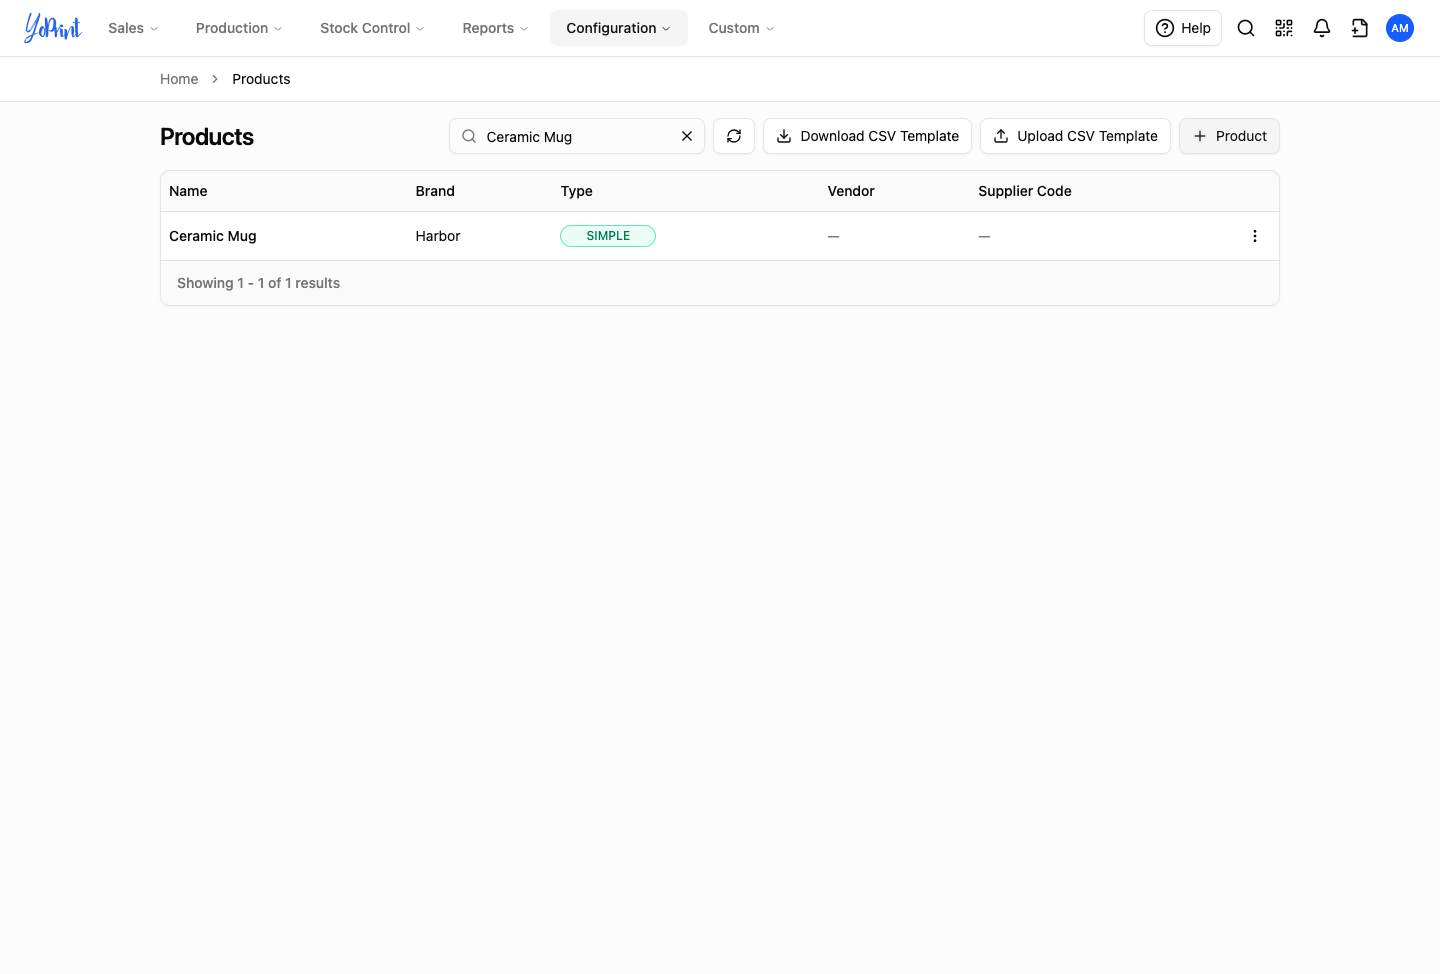
Task: Click the YoPrint logo
Action: click(53, 28)
